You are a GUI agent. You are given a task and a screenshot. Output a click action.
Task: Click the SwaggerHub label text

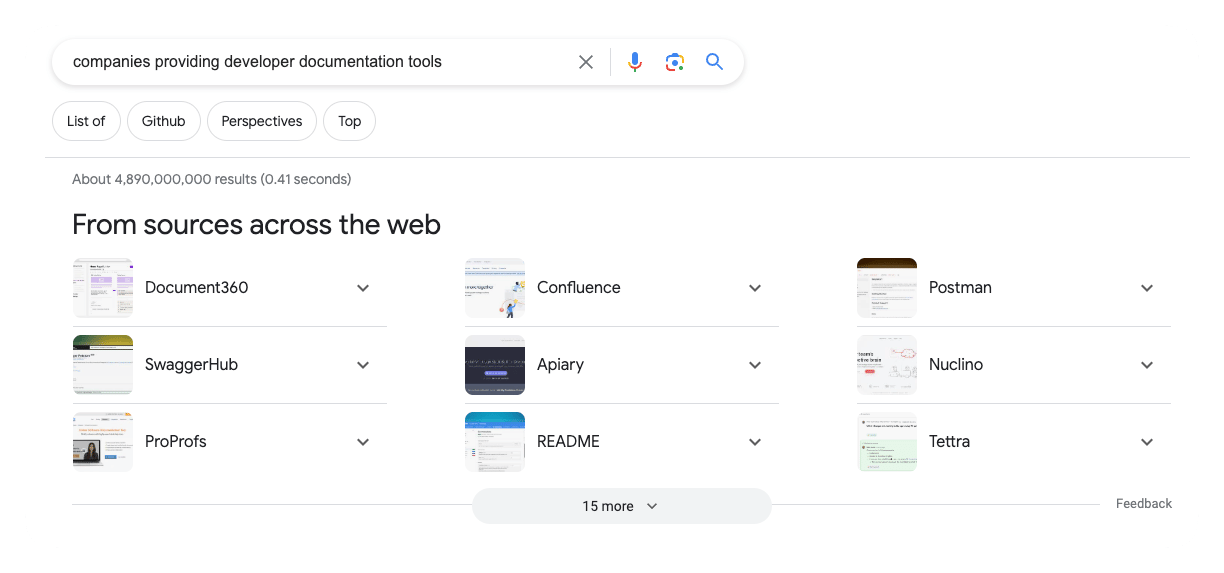(x=191, y=365)
